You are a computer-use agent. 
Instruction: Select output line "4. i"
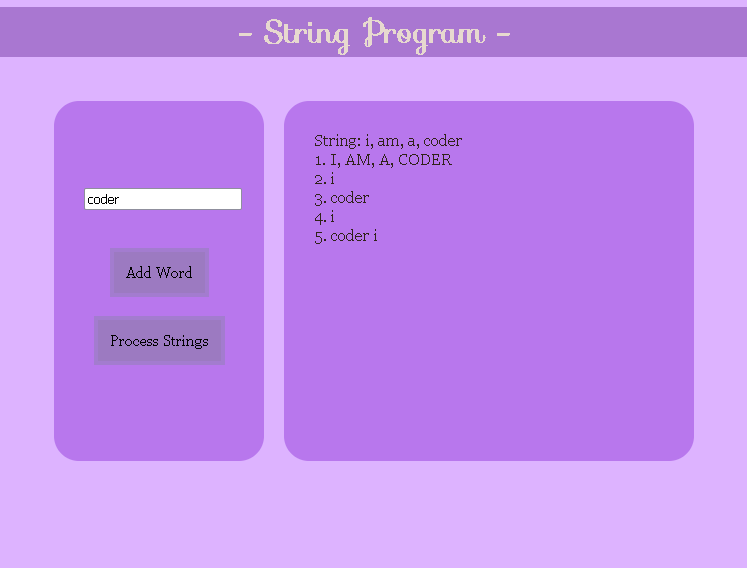point(325,217)
